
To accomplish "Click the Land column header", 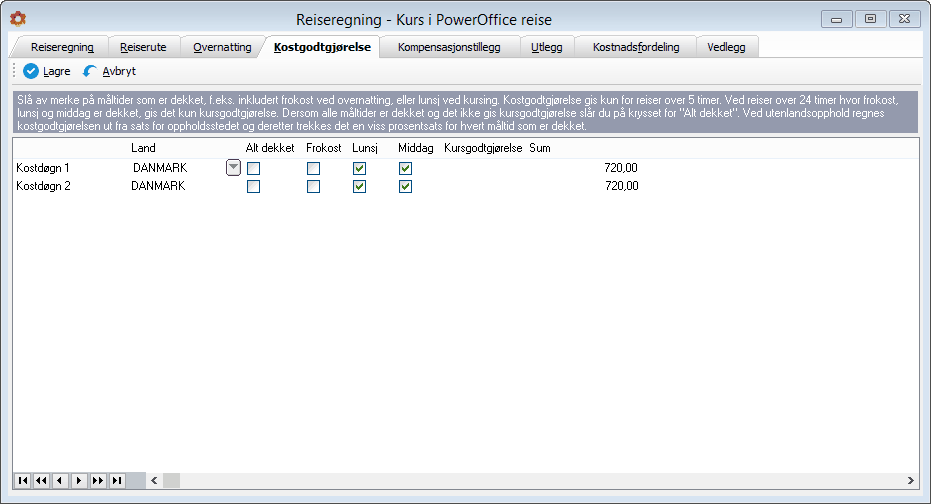I will 144,148.
